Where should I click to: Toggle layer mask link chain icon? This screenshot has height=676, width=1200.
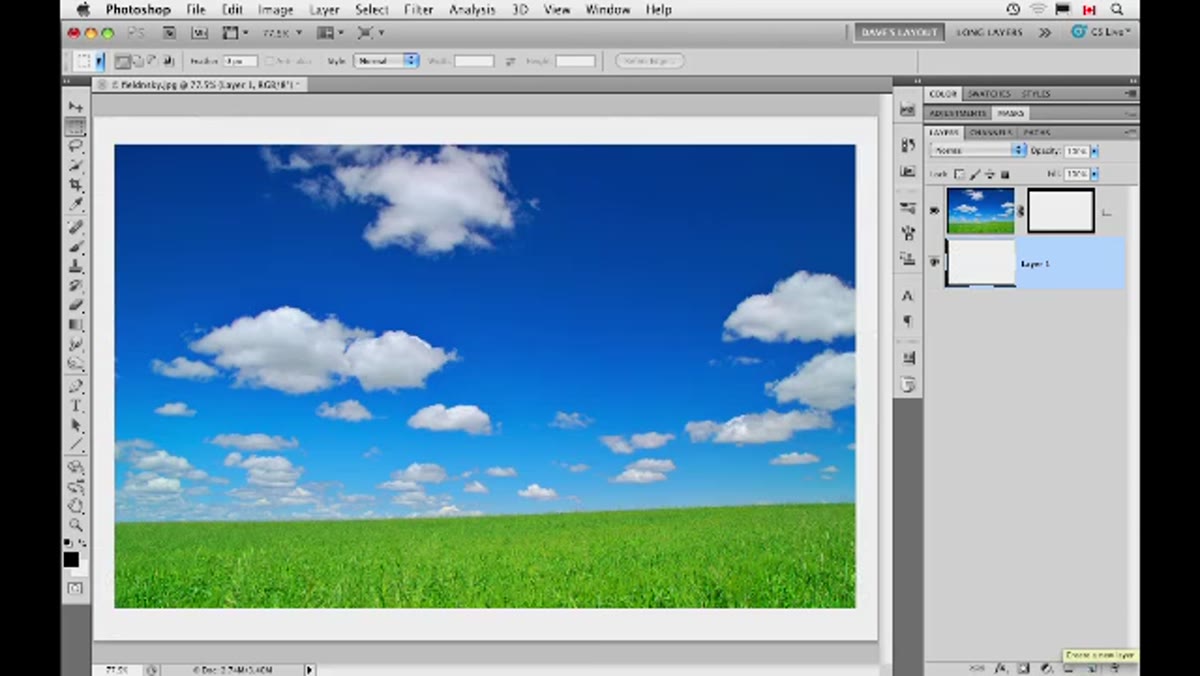click(x=1021, y=211)
